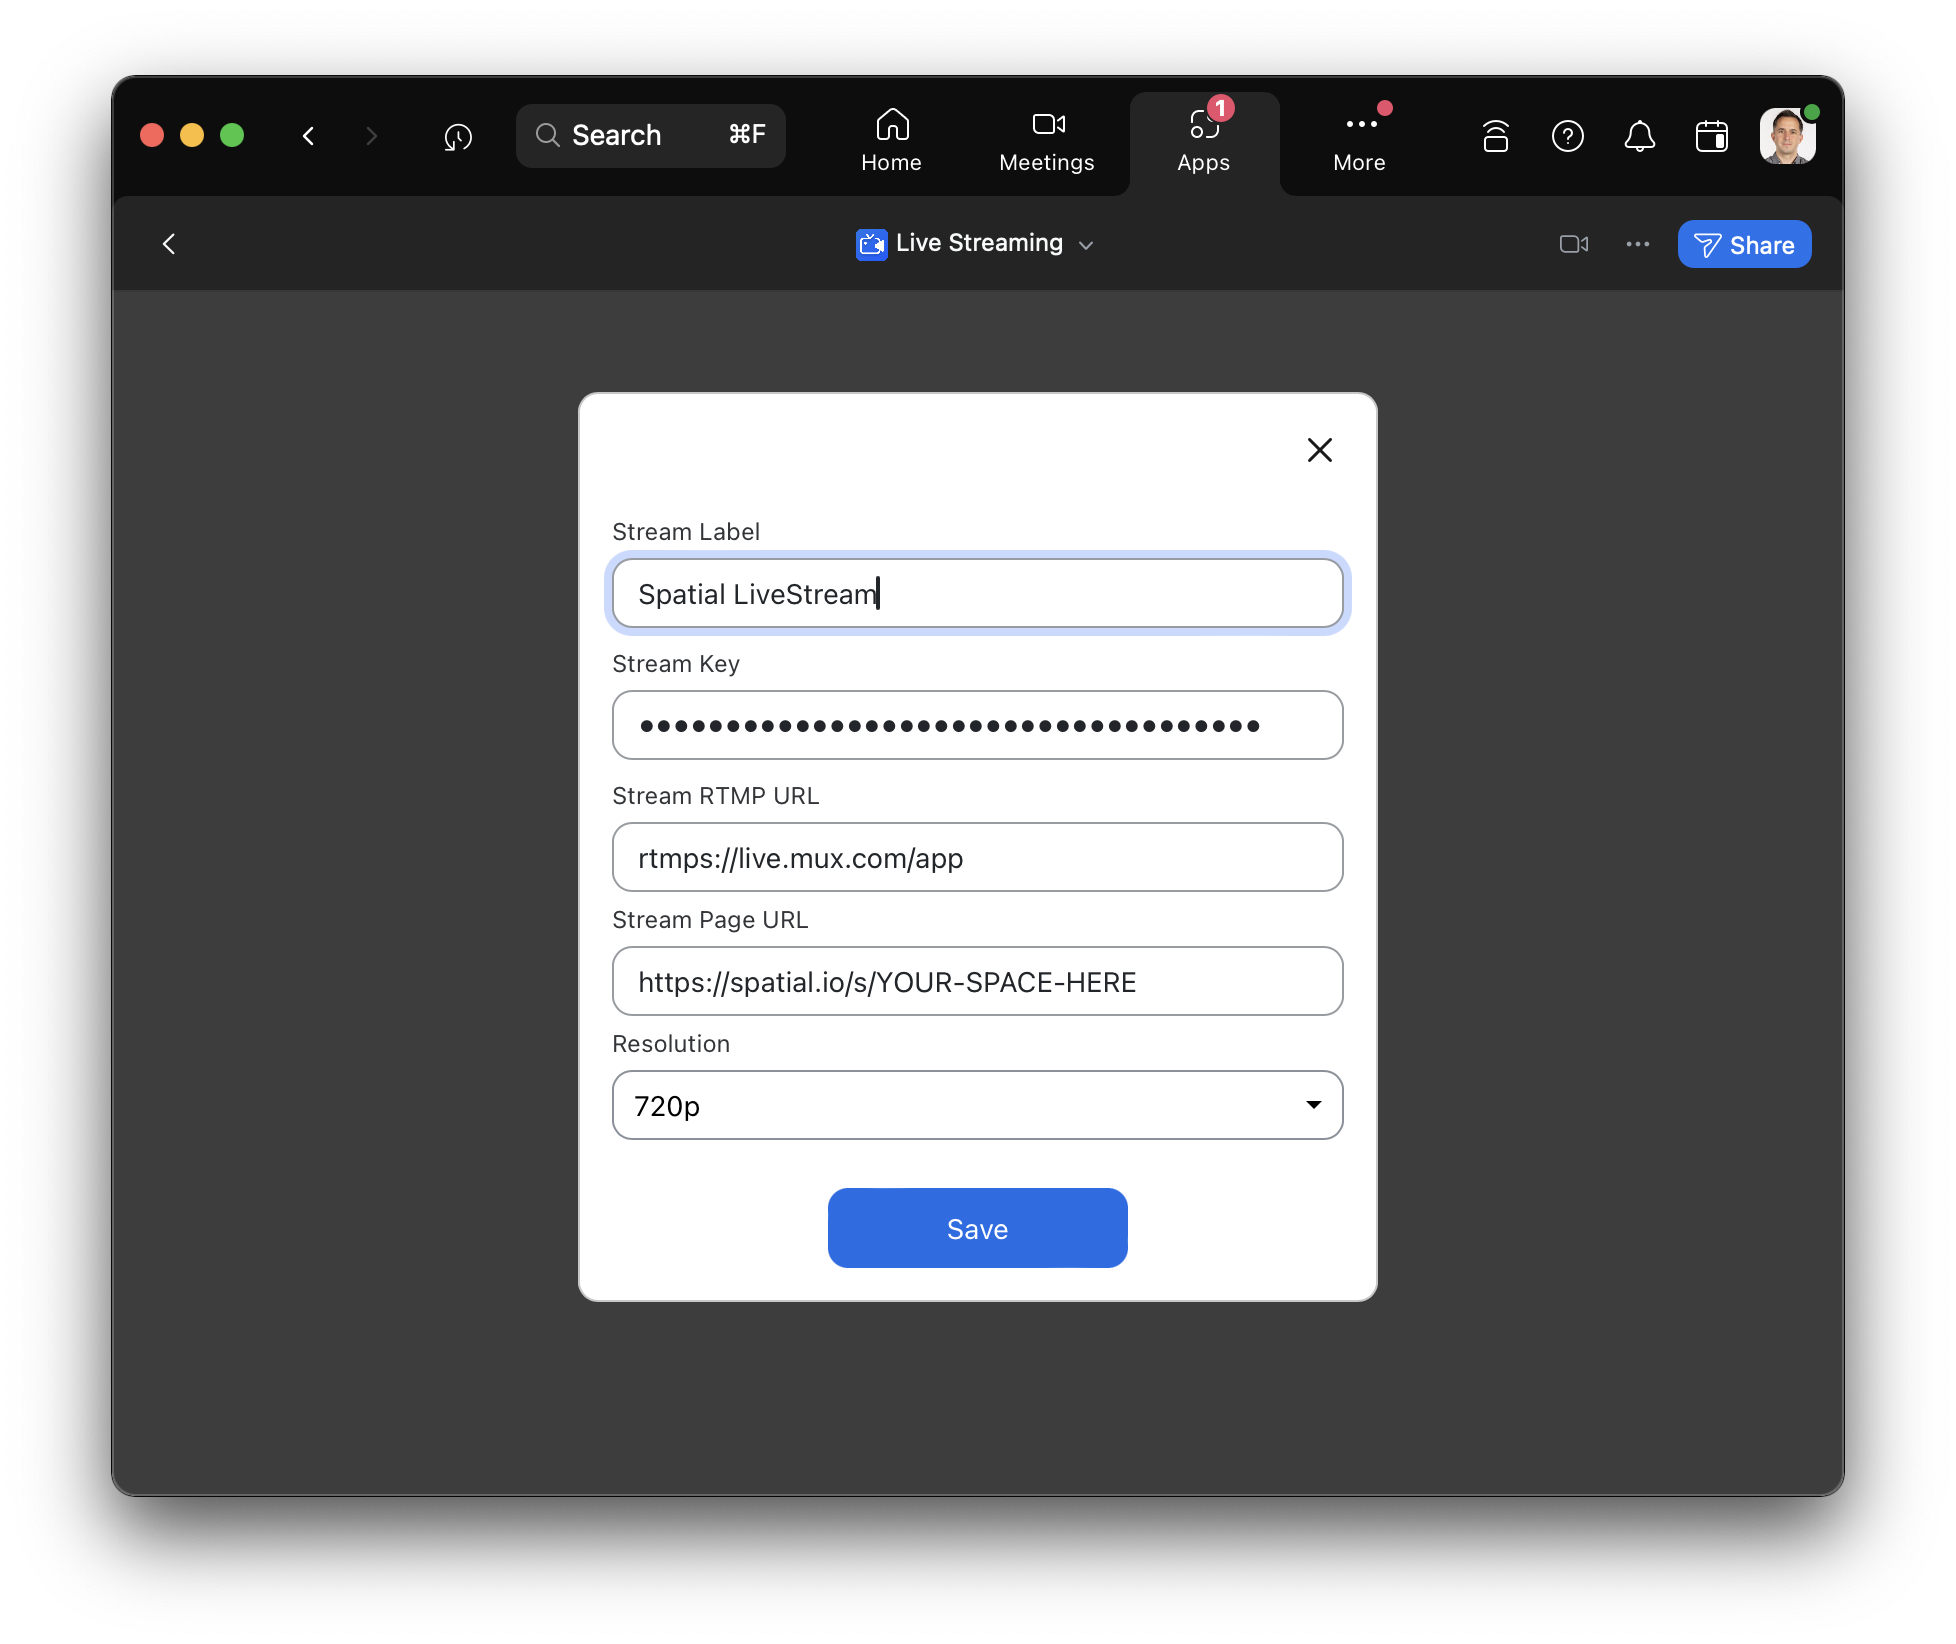Click the help question mark icon
1956x1644 pixels.
tap(1567, 136)
